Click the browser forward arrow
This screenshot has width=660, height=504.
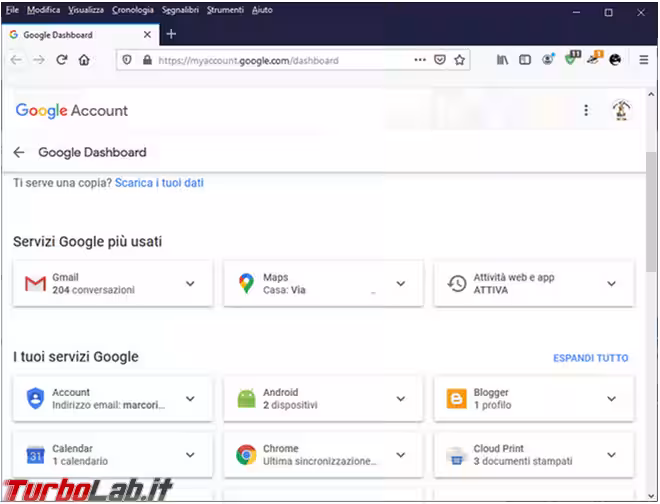point(39,60)
